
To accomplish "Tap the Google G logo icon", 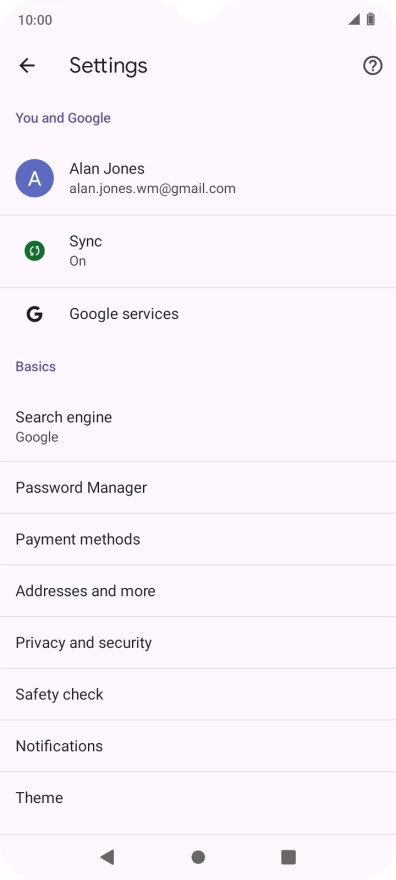I will click(x=35, y=314).
